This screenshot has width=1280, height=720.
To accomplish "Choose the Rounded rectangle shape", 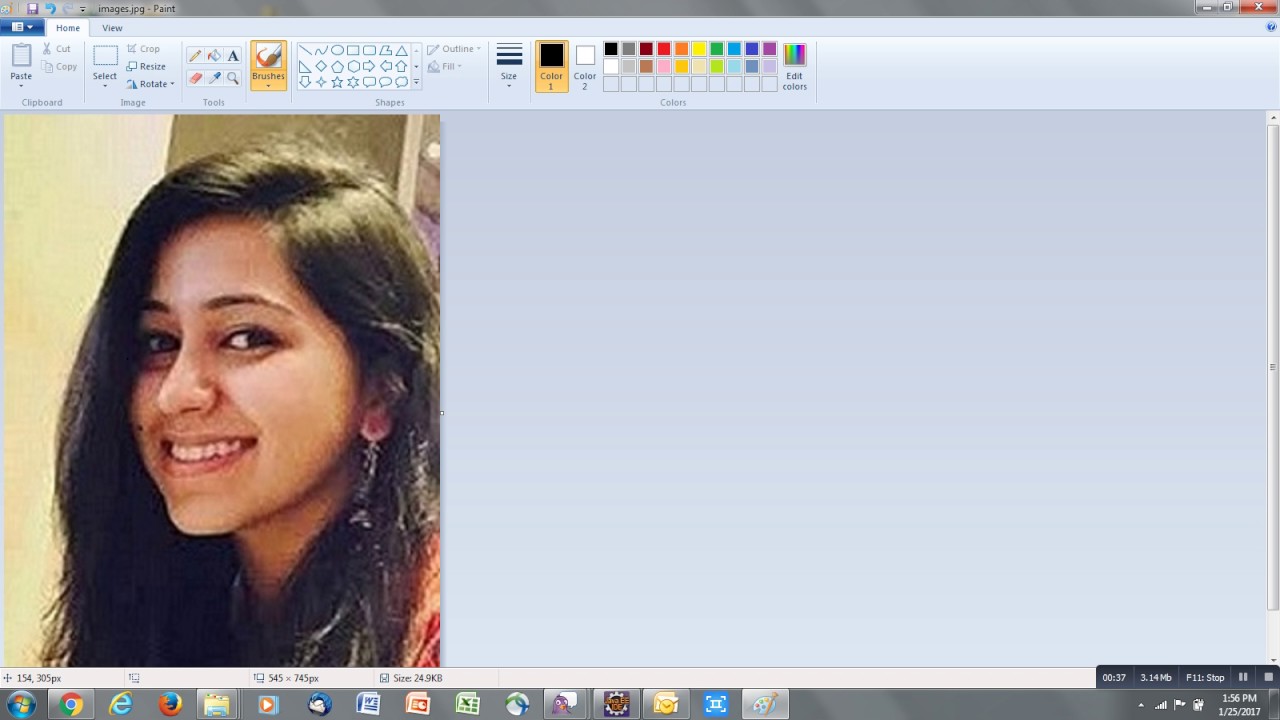I will (369, 50).
